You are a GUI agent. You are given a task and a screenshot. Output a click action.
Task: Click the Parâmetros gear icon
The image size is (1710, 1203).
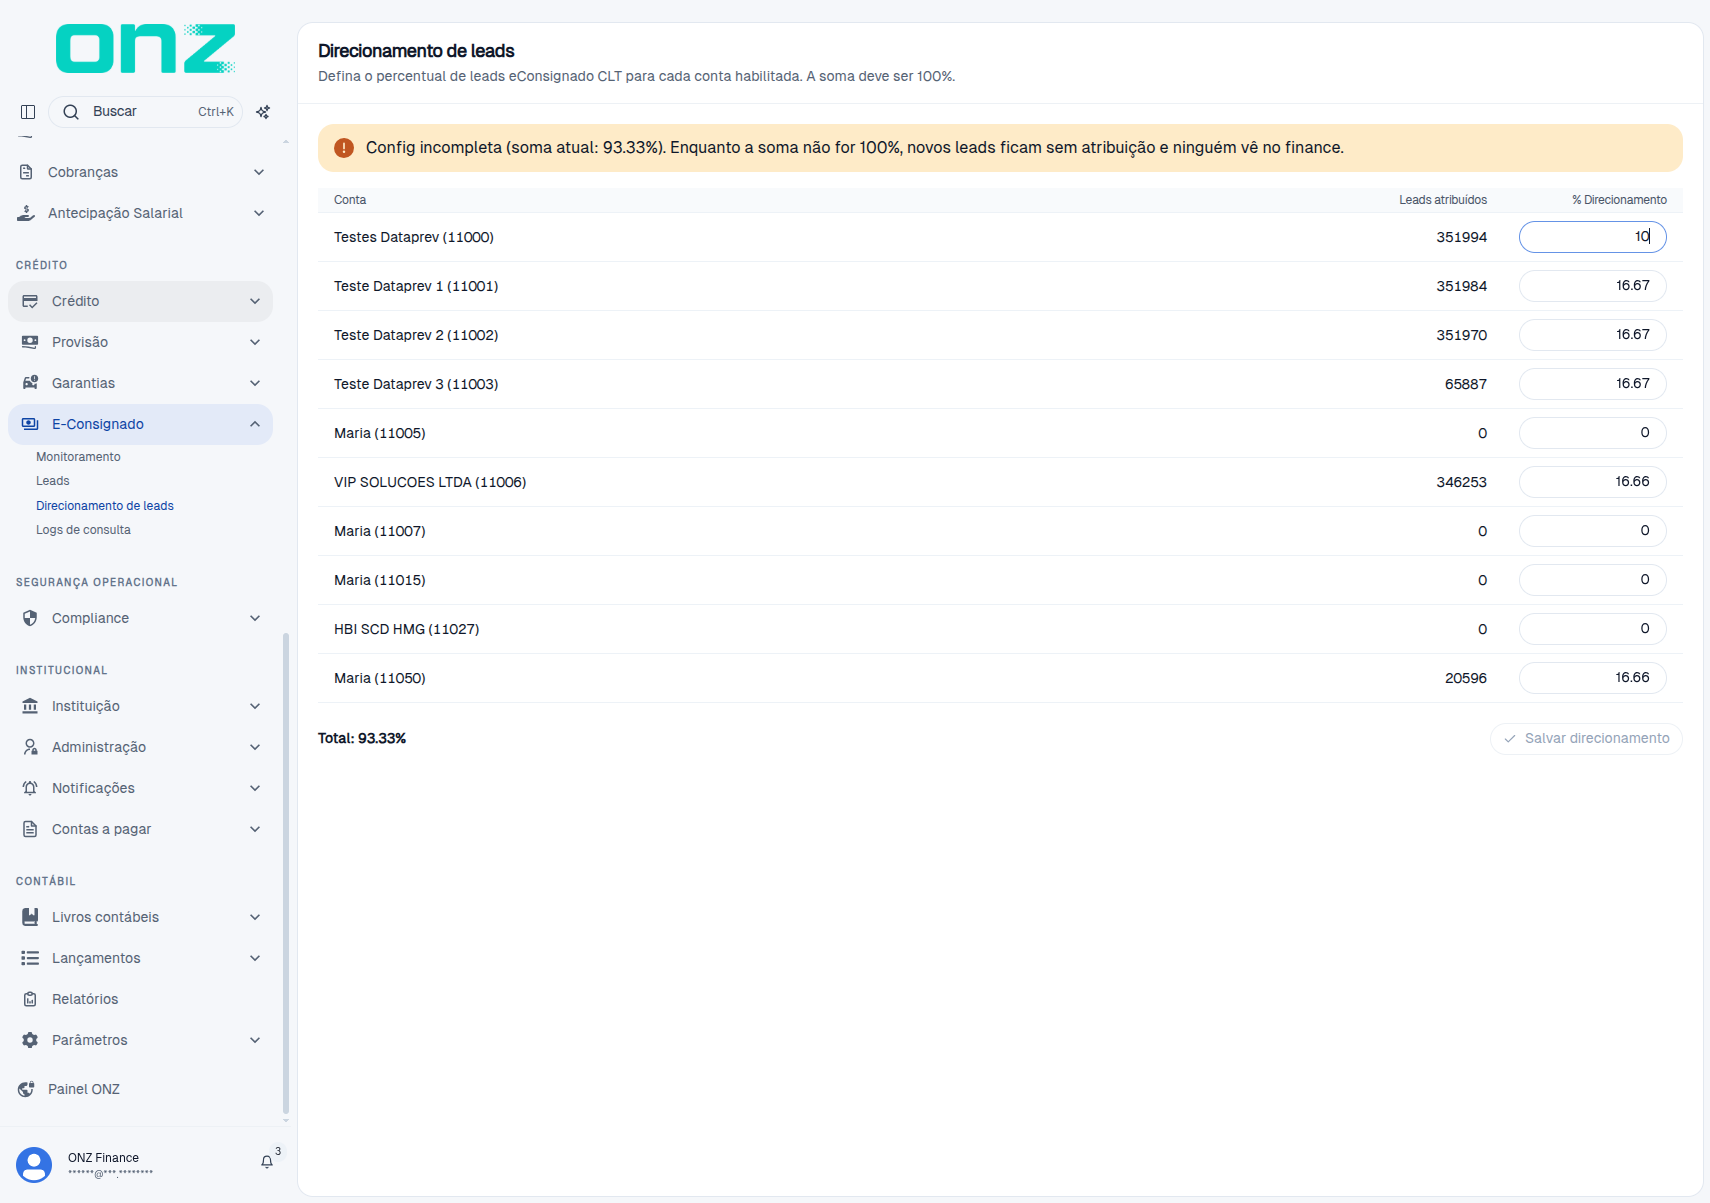point(30,1040)
